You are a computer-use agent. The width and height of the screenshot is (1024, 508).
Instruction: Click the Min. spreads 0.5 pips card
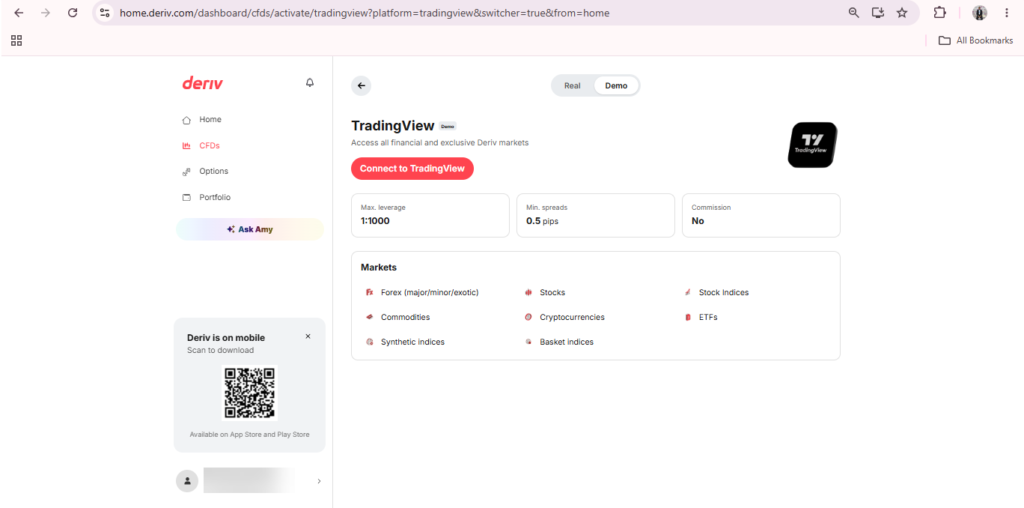pyautogui.click(x=596, y=215)
